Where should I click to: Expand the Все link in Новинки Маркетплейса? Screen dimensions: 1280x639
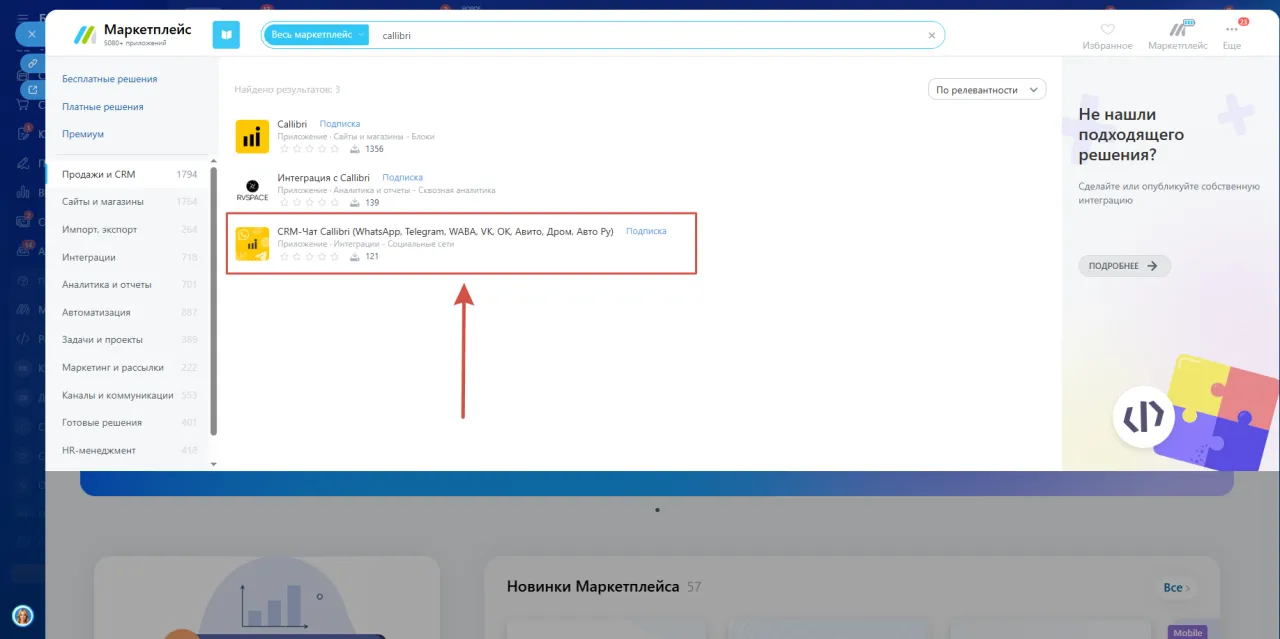point(1177,588)
